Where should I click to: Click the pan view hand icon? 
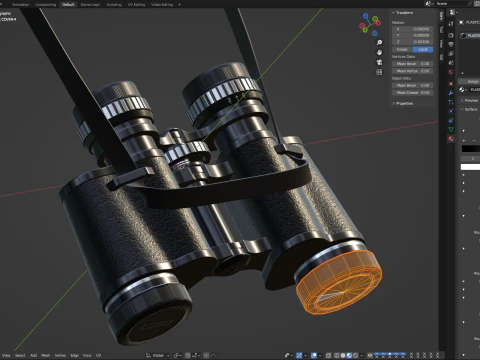click(x=379, y=52)
